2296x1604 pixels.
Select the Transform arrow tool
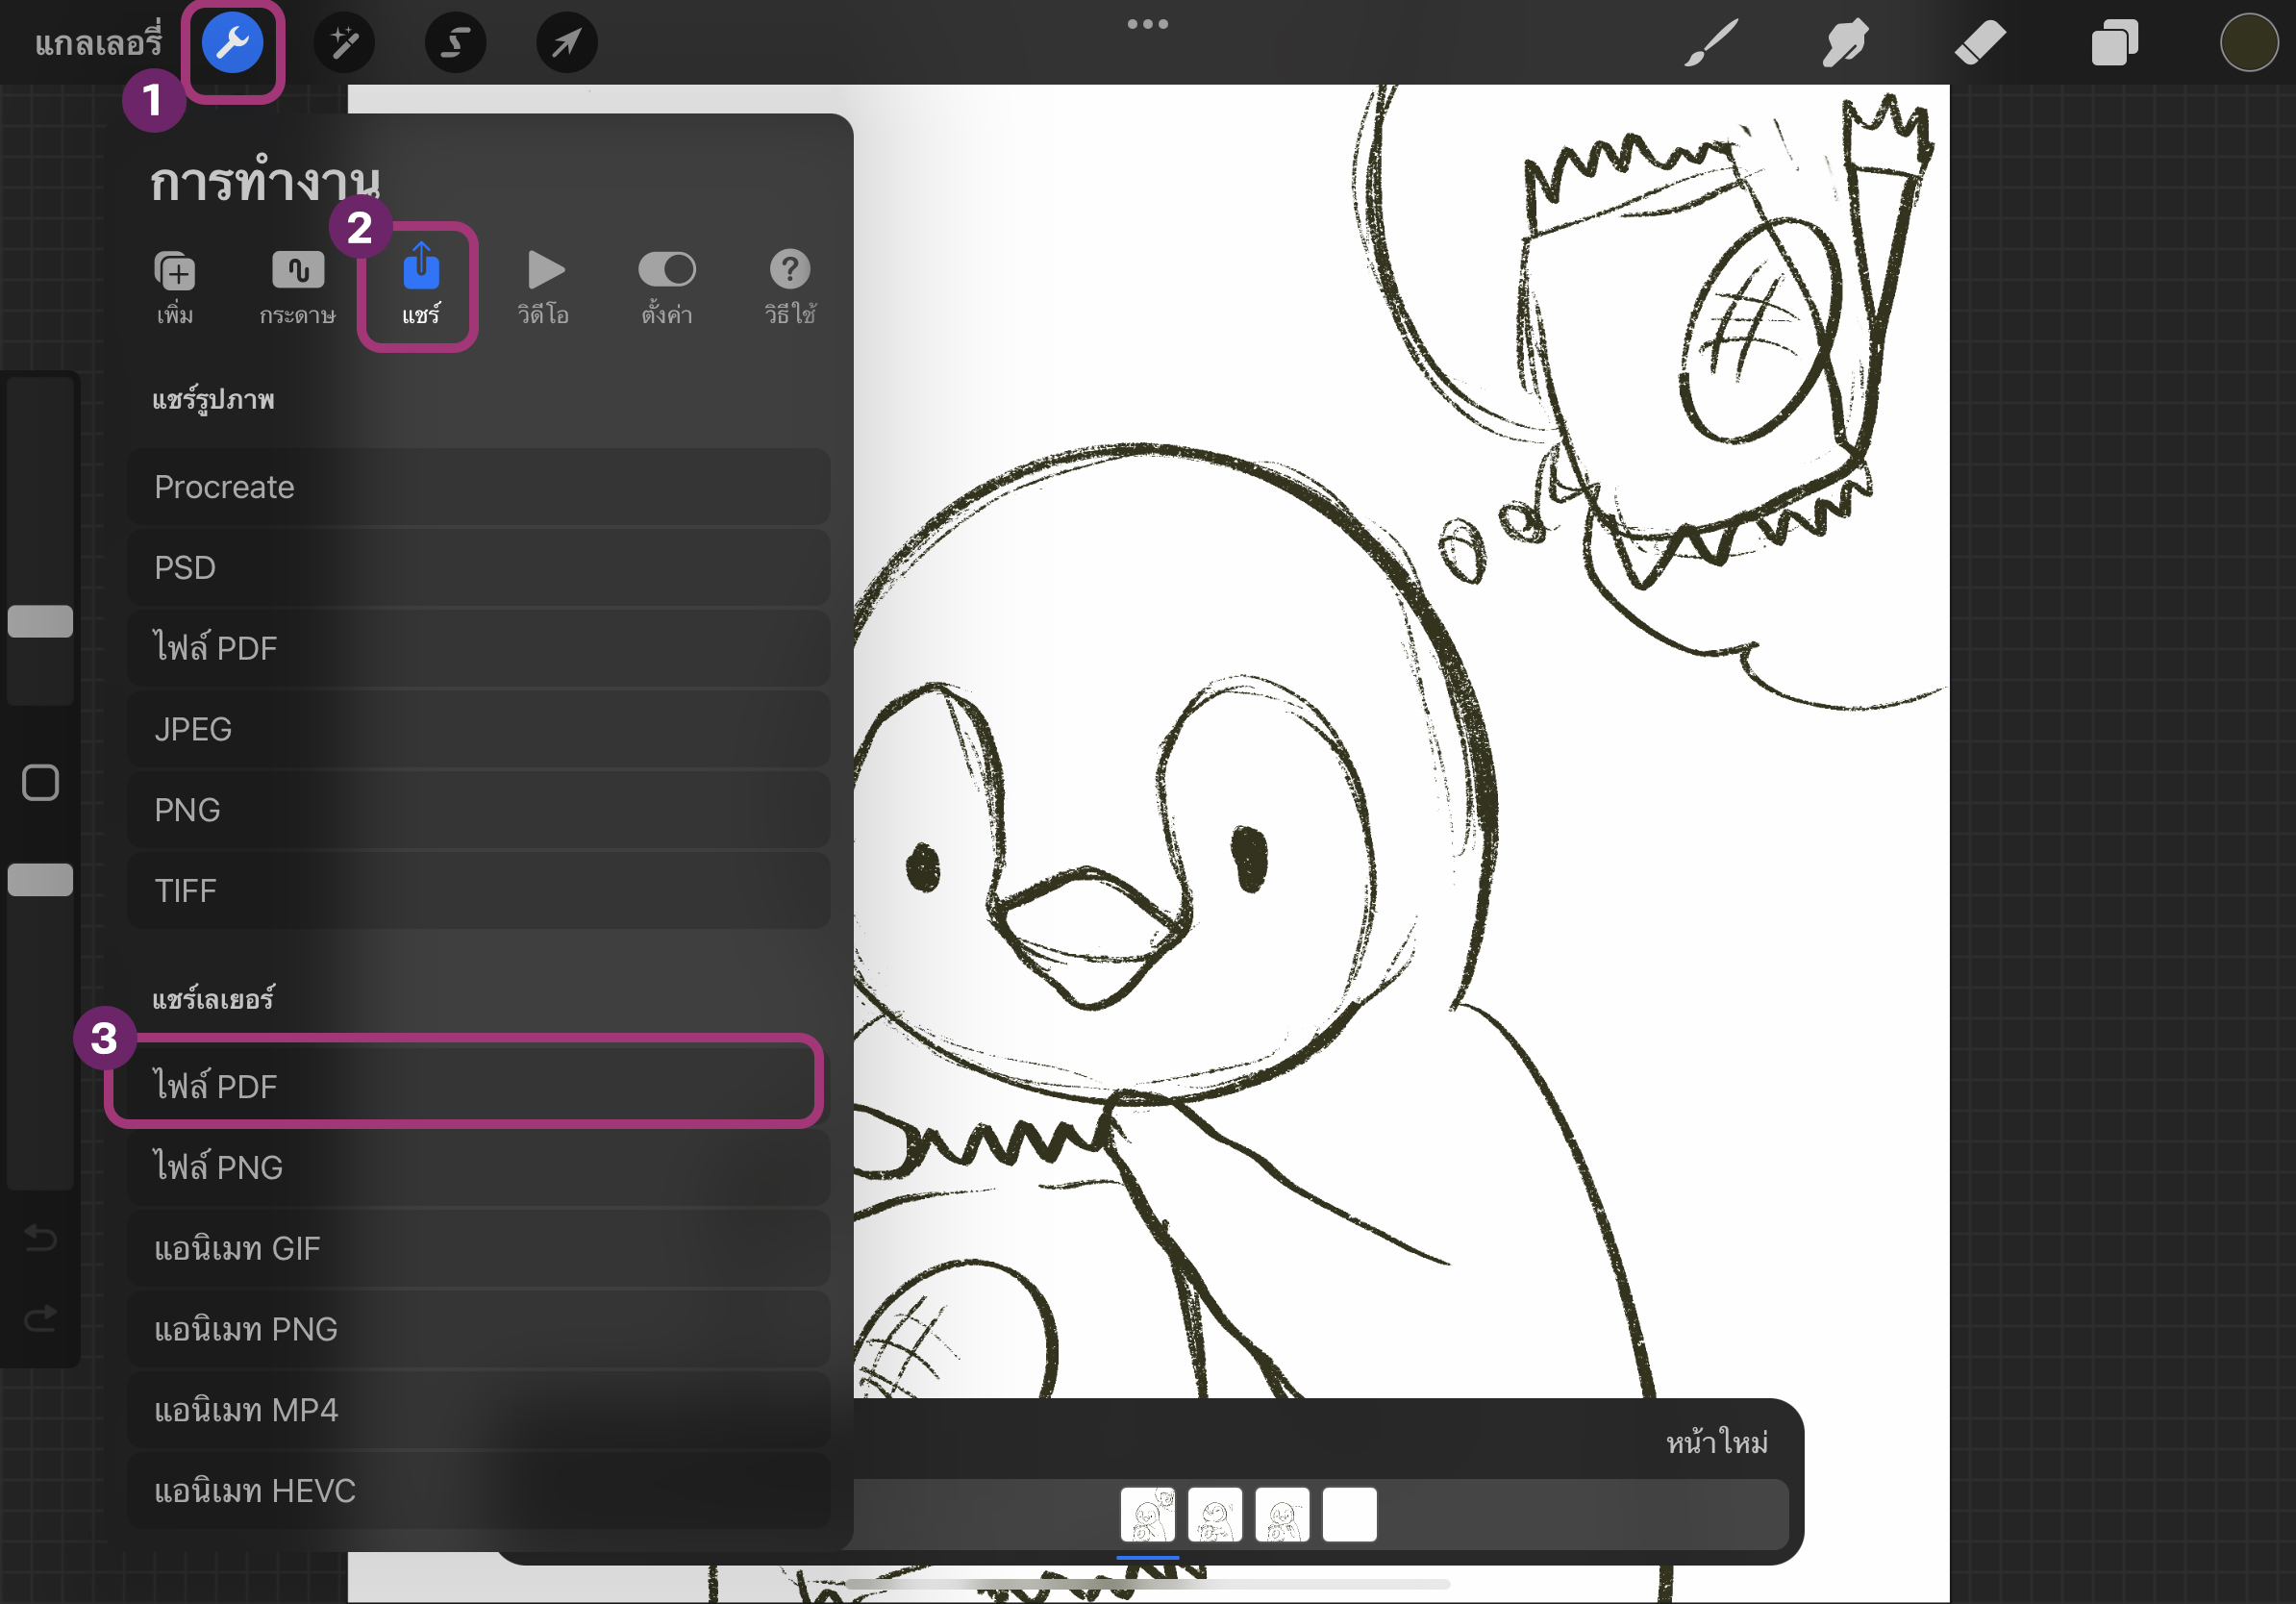point(567,43)
